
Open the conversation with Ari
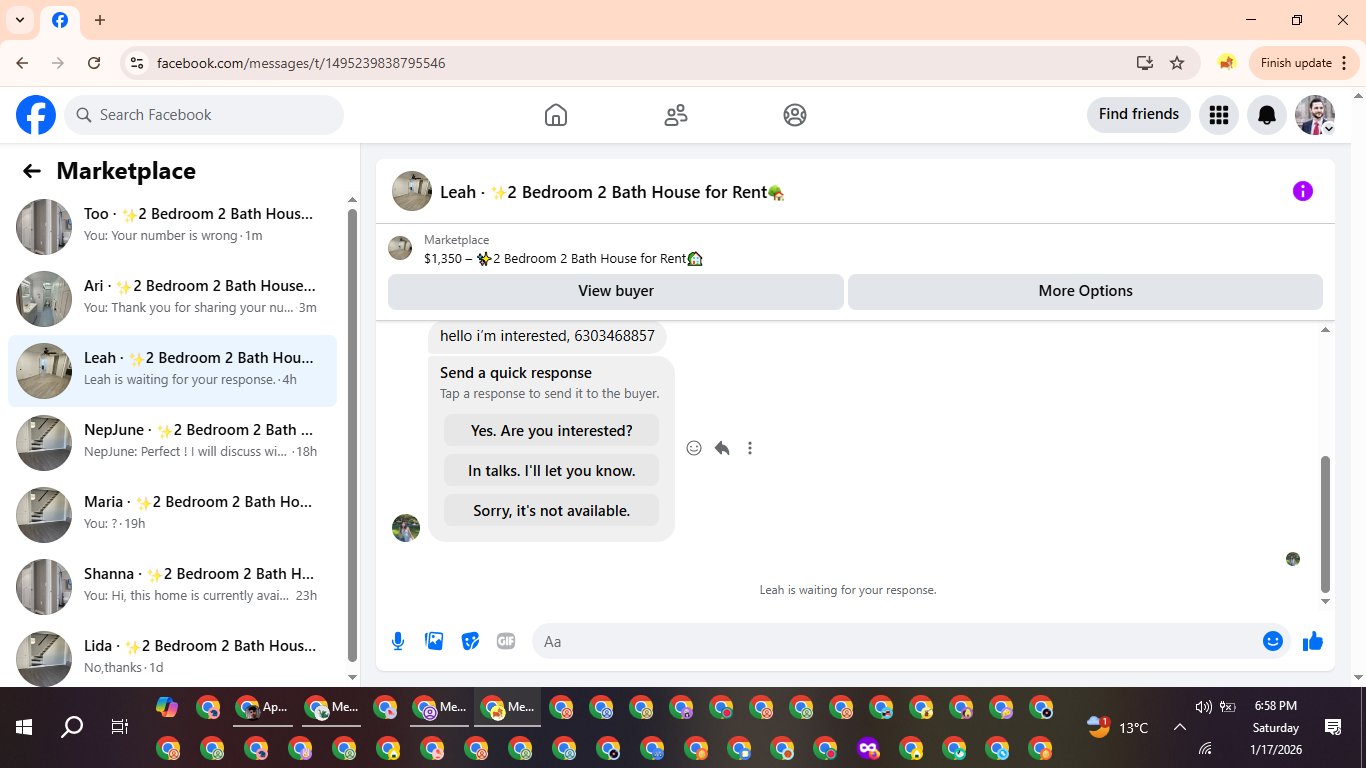click(172, 299)
